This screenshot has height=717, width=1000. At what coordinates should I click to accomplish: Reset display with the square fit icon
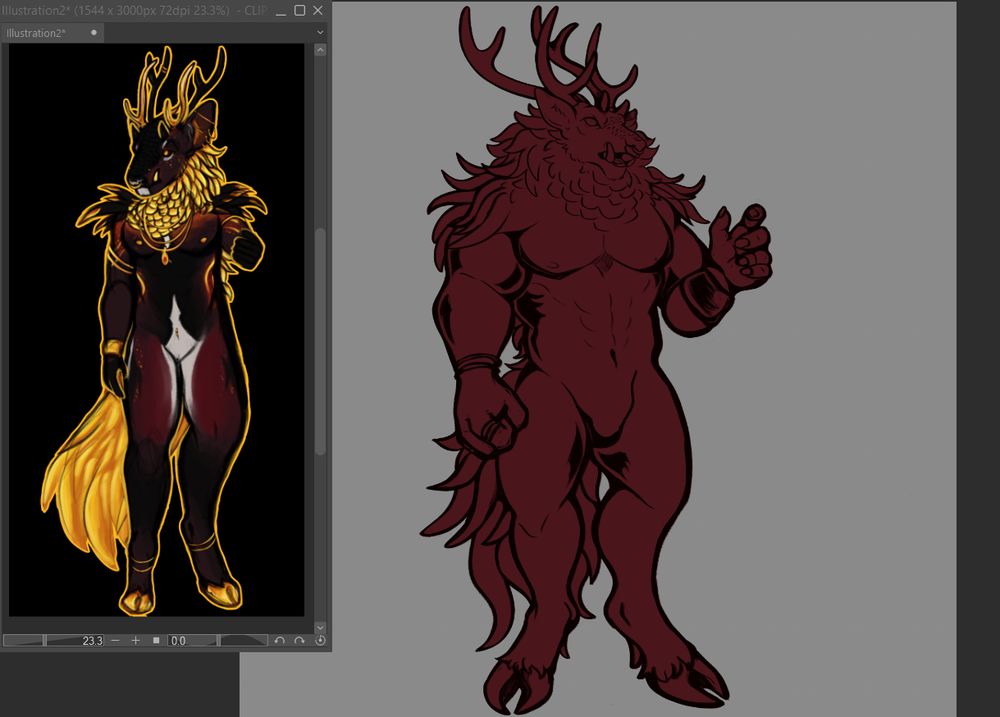(x=156, y=640)
